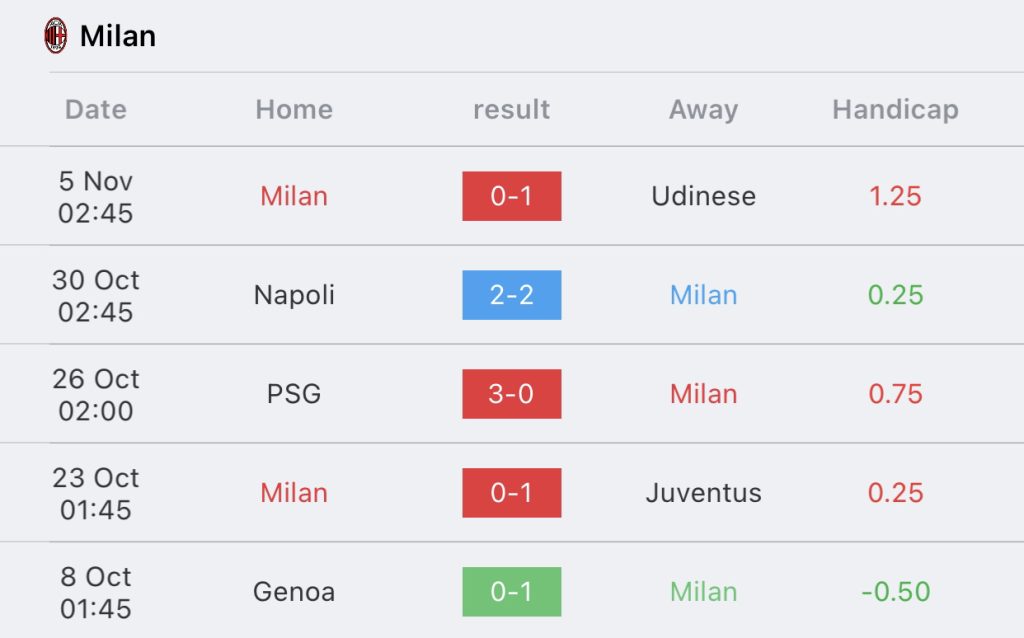Viewport: 1024px width, 638px height.
Task: Select the 26 Oct 02:00 match date
Action: [96, 395]
